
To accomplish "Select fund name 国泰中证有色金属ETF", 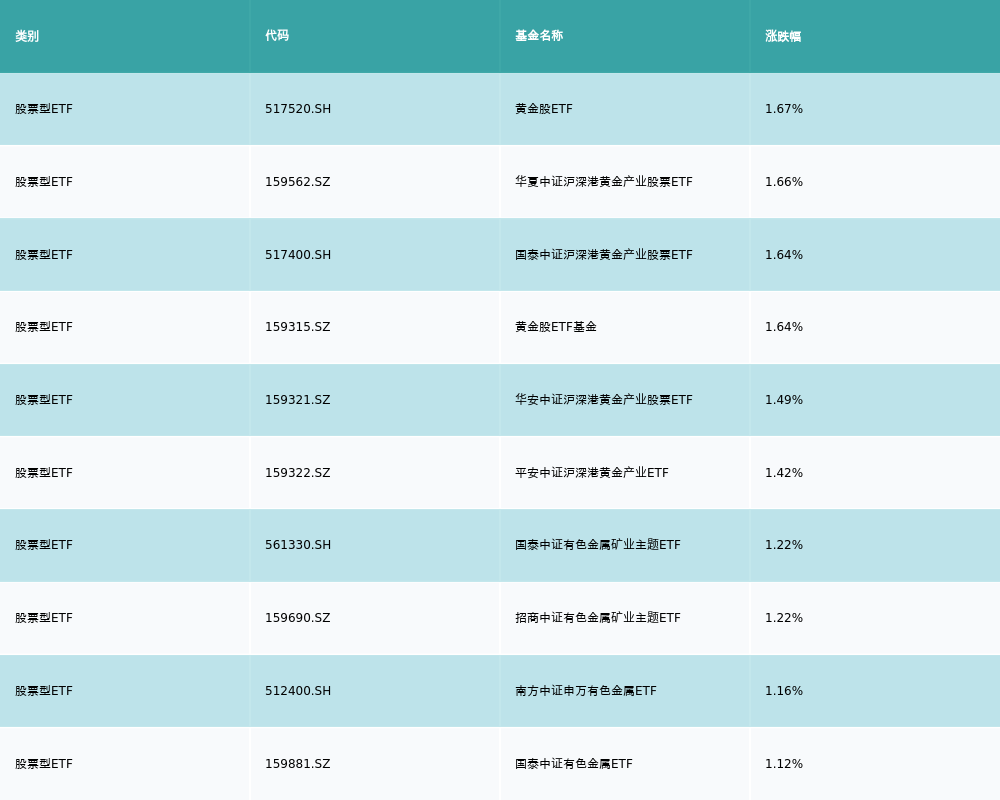I will pos(573,764).
